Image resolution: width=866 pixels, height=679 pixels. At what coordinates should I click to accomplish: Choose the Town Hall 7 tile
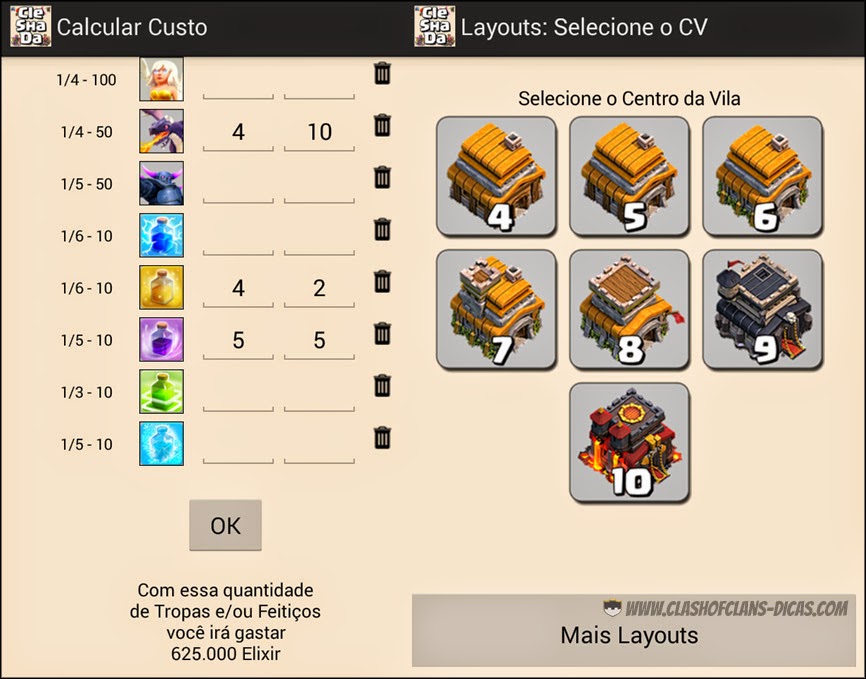496,309
